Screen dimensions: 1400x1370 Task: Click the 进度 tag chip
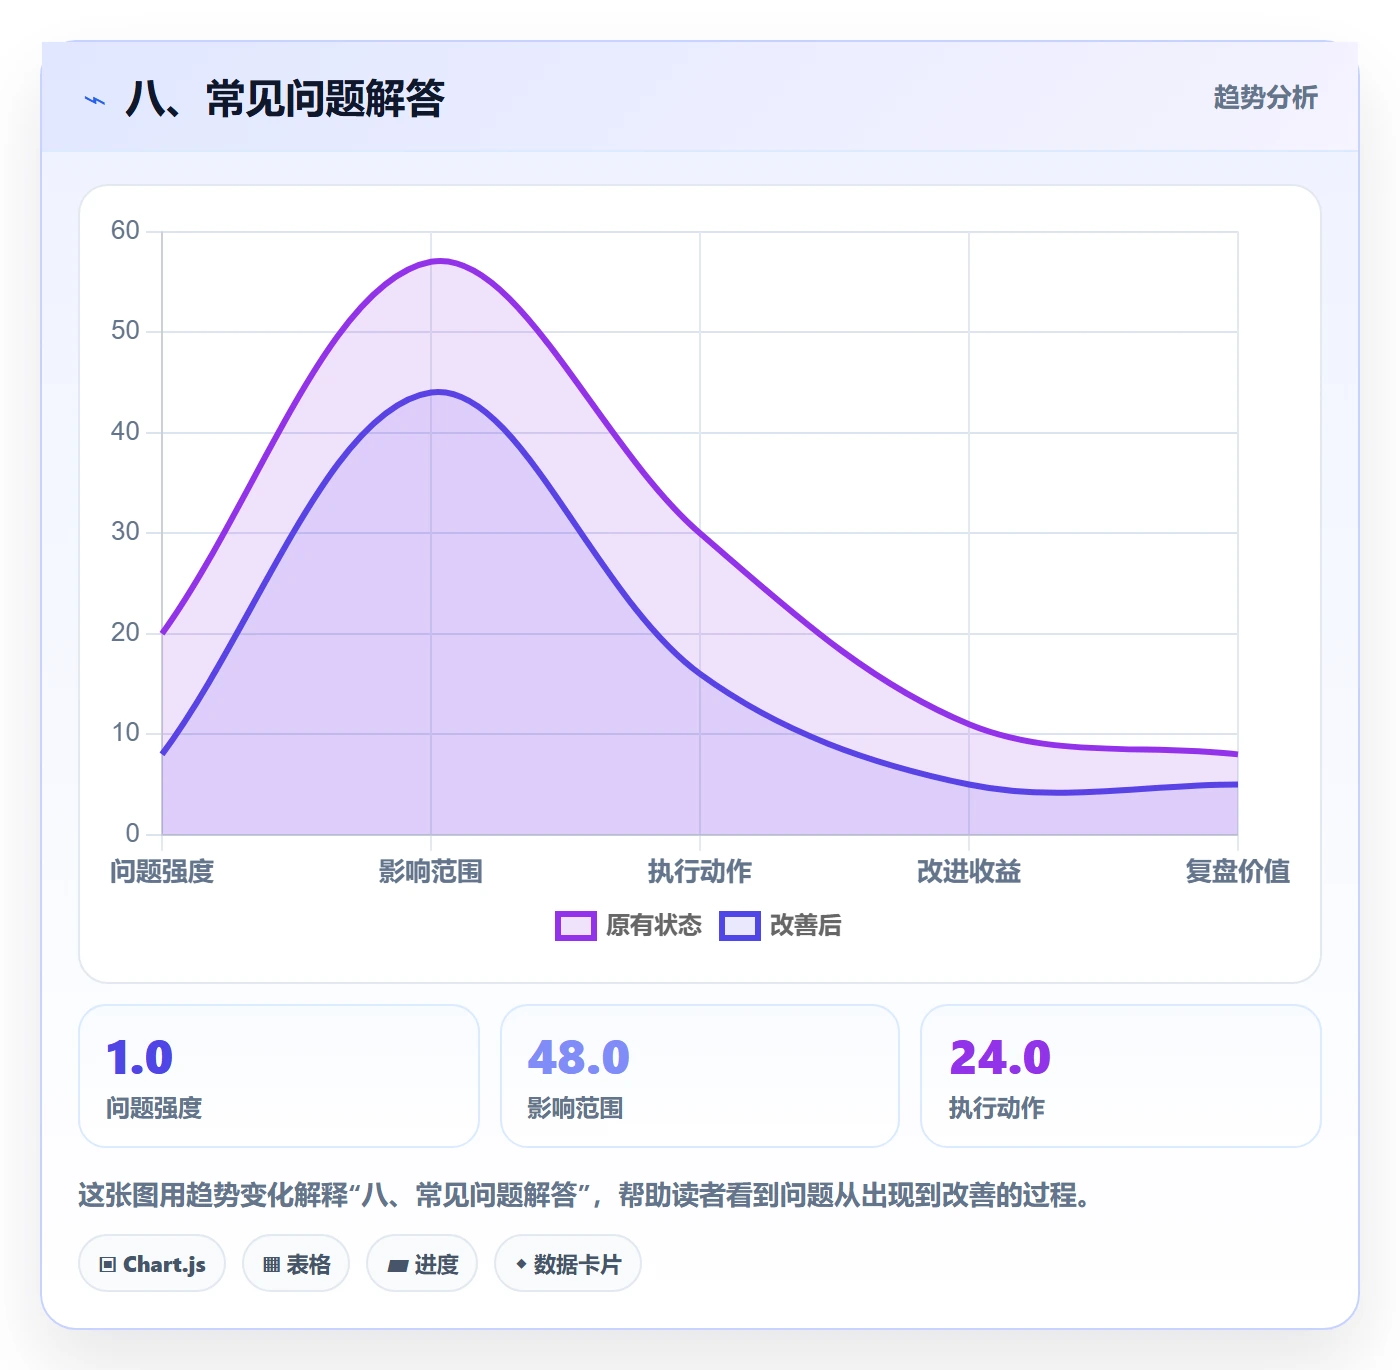[422, 1264]
